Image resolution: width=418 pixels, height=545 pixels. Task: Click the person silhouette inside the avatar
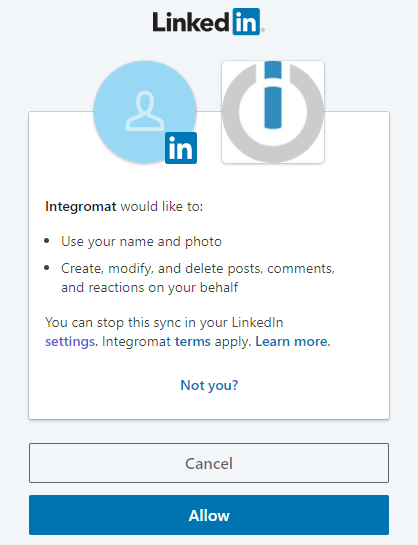point(145,111)
